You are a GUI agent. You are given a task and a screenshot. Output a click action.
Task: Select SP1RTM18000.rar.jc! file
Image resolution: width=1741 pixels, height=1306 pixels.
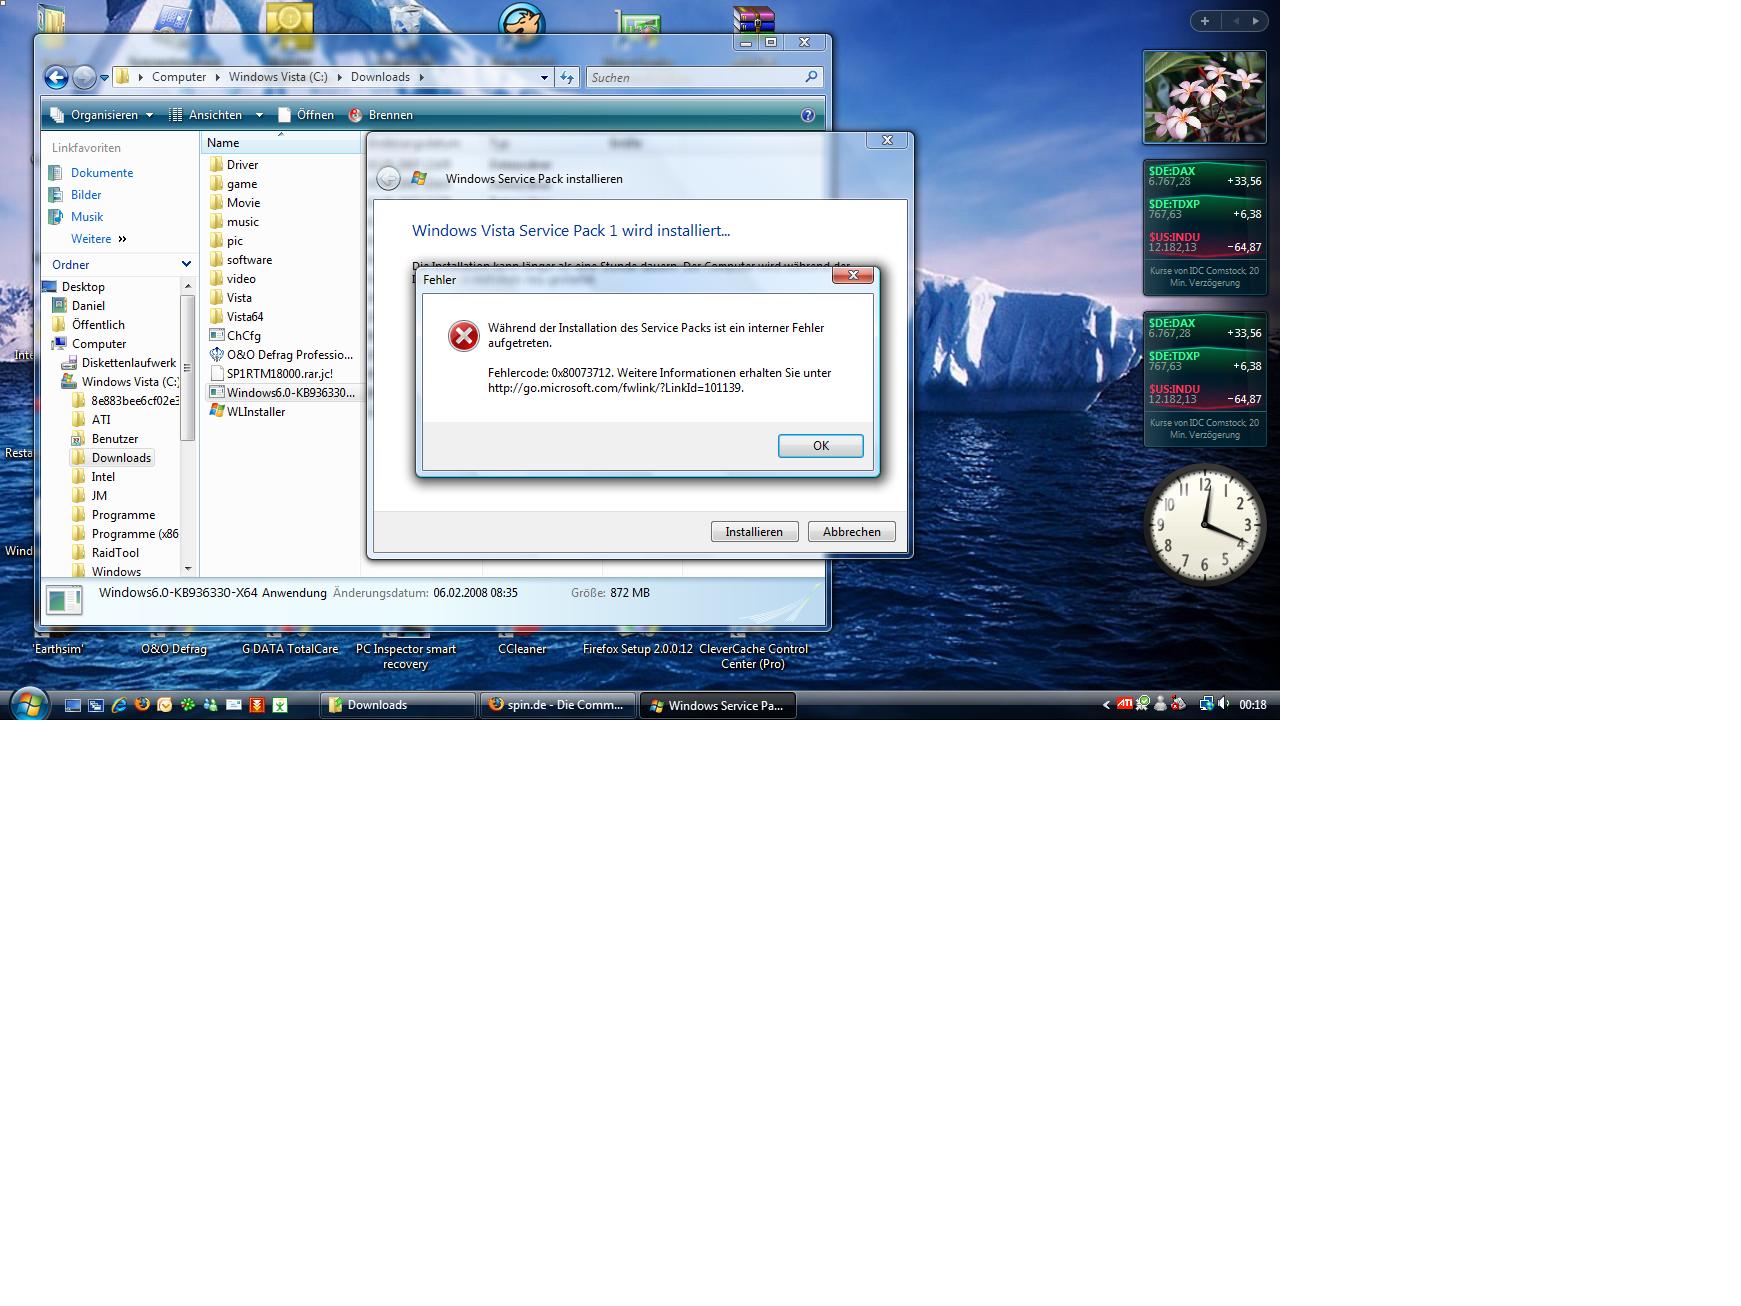coord(279,374)
